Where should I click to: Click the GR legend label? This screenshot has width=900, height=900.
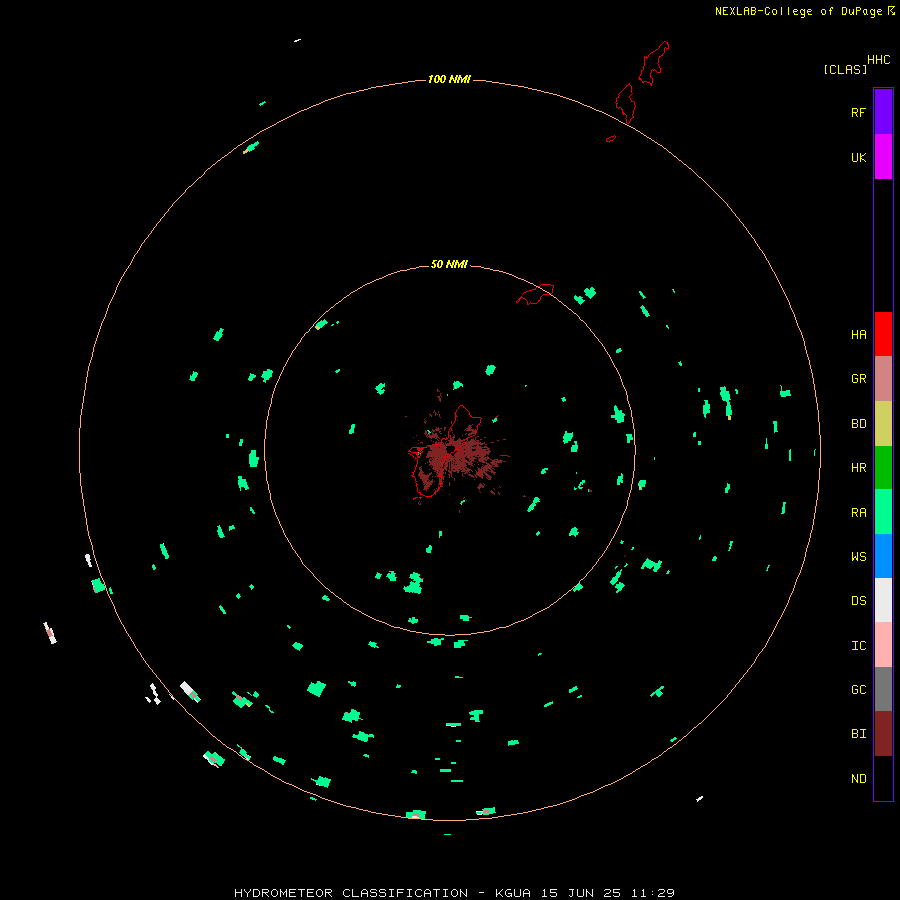pyautogui.click(x=858, y=379)
